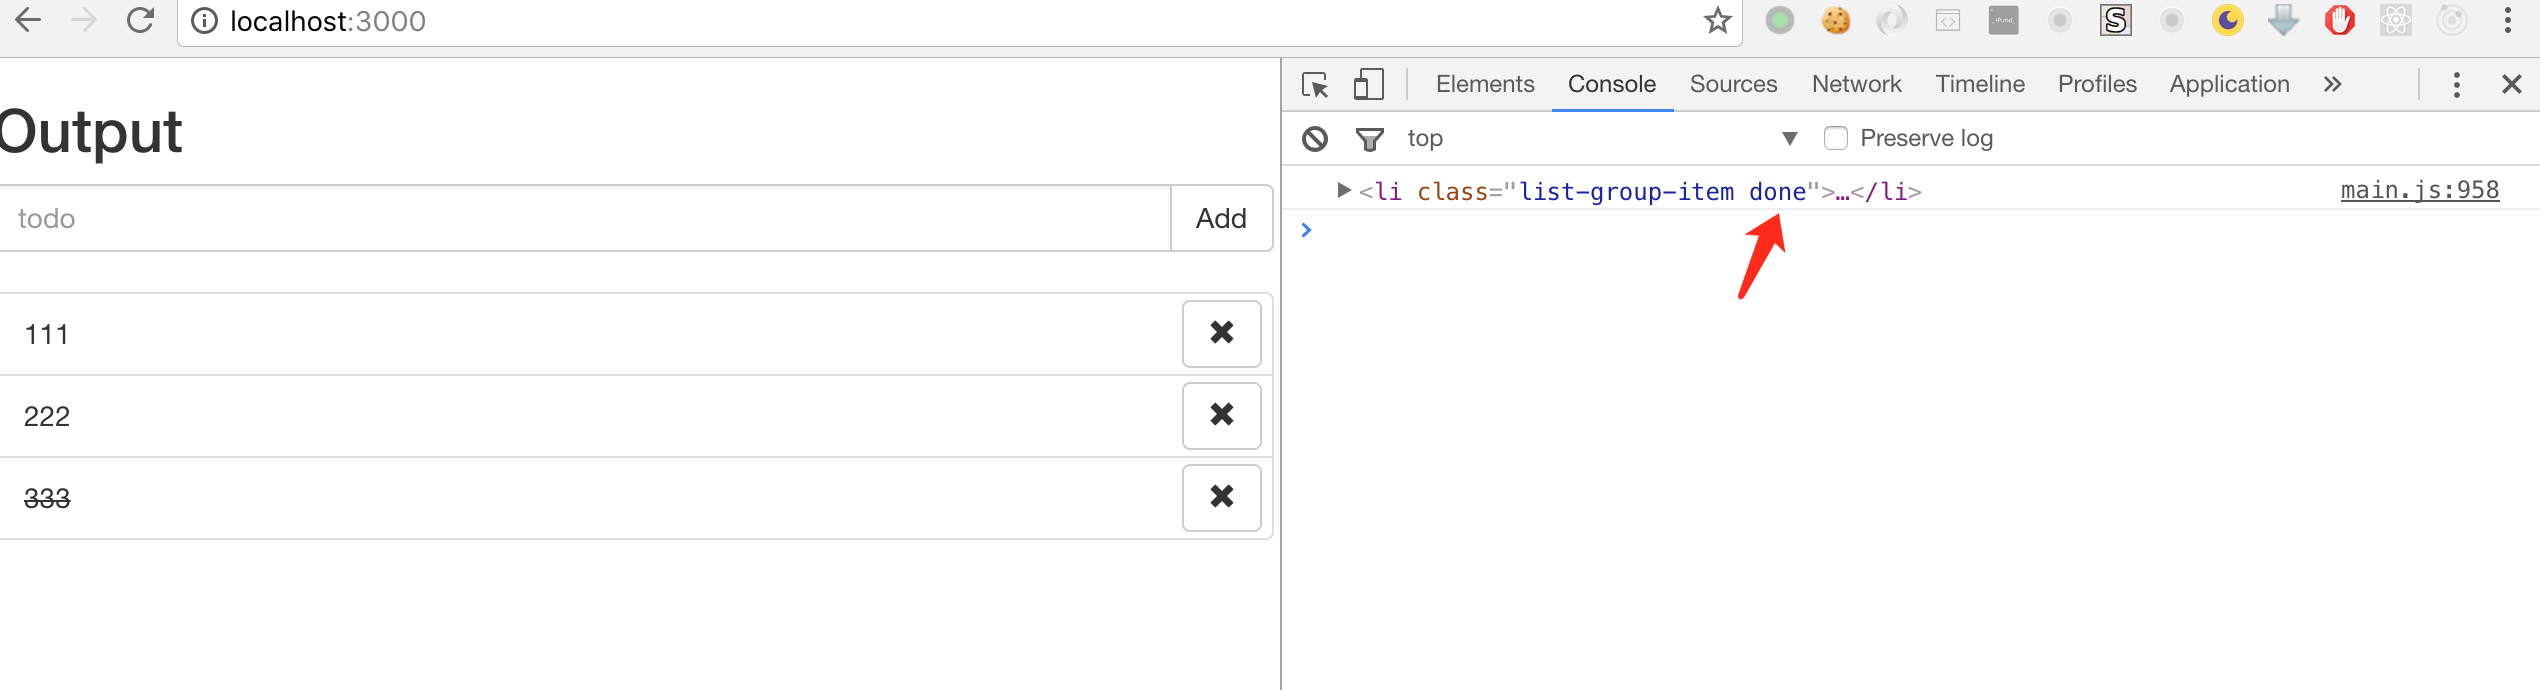Open the main.js:958 source link
Viewport: 2540px width, 690px height.
pos(2419,190)
